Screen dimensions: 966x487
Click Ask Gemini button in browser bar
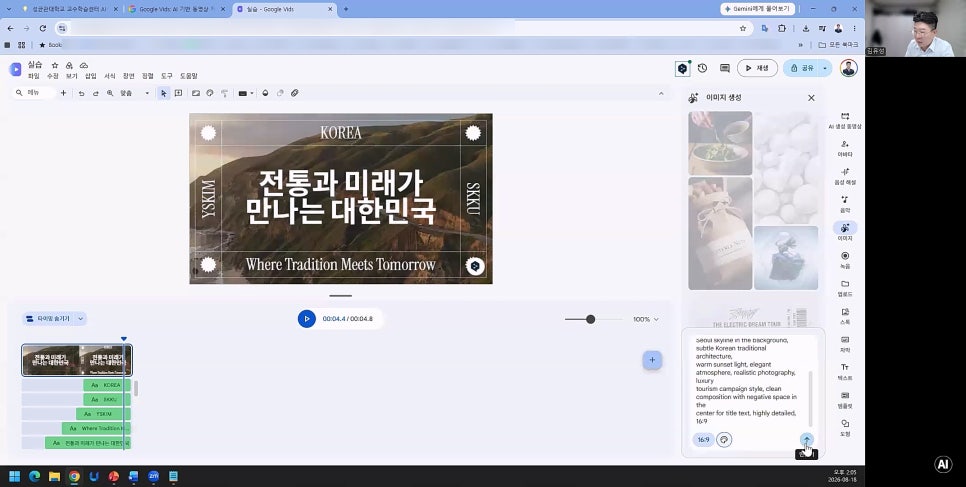click(x=757, y=9)
